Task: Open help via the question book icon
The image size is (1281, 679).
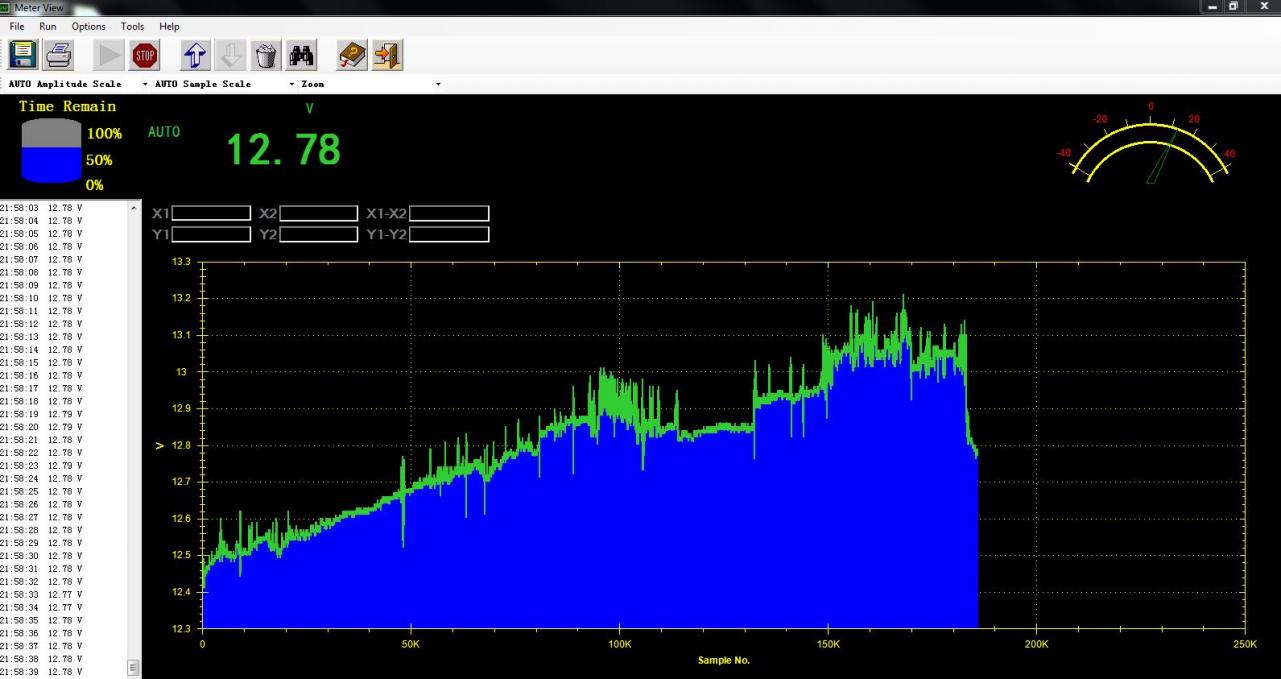Action: (x=352, y=54)
